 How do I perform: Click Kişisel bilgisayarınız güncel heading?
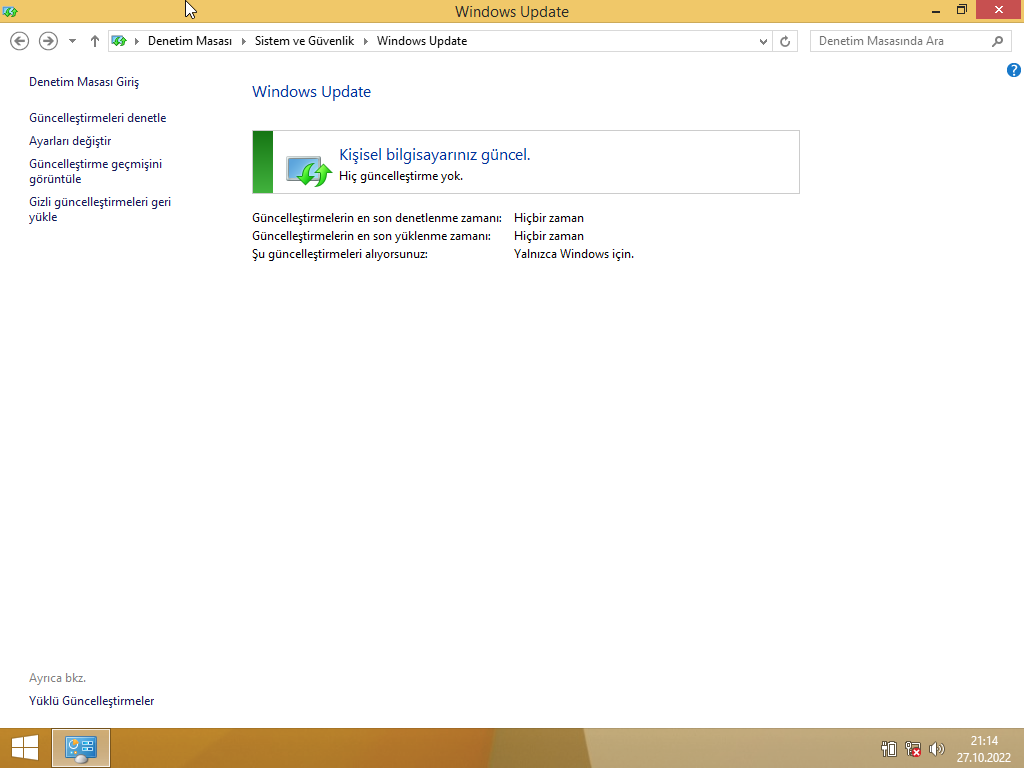click(x=434, y=155)
